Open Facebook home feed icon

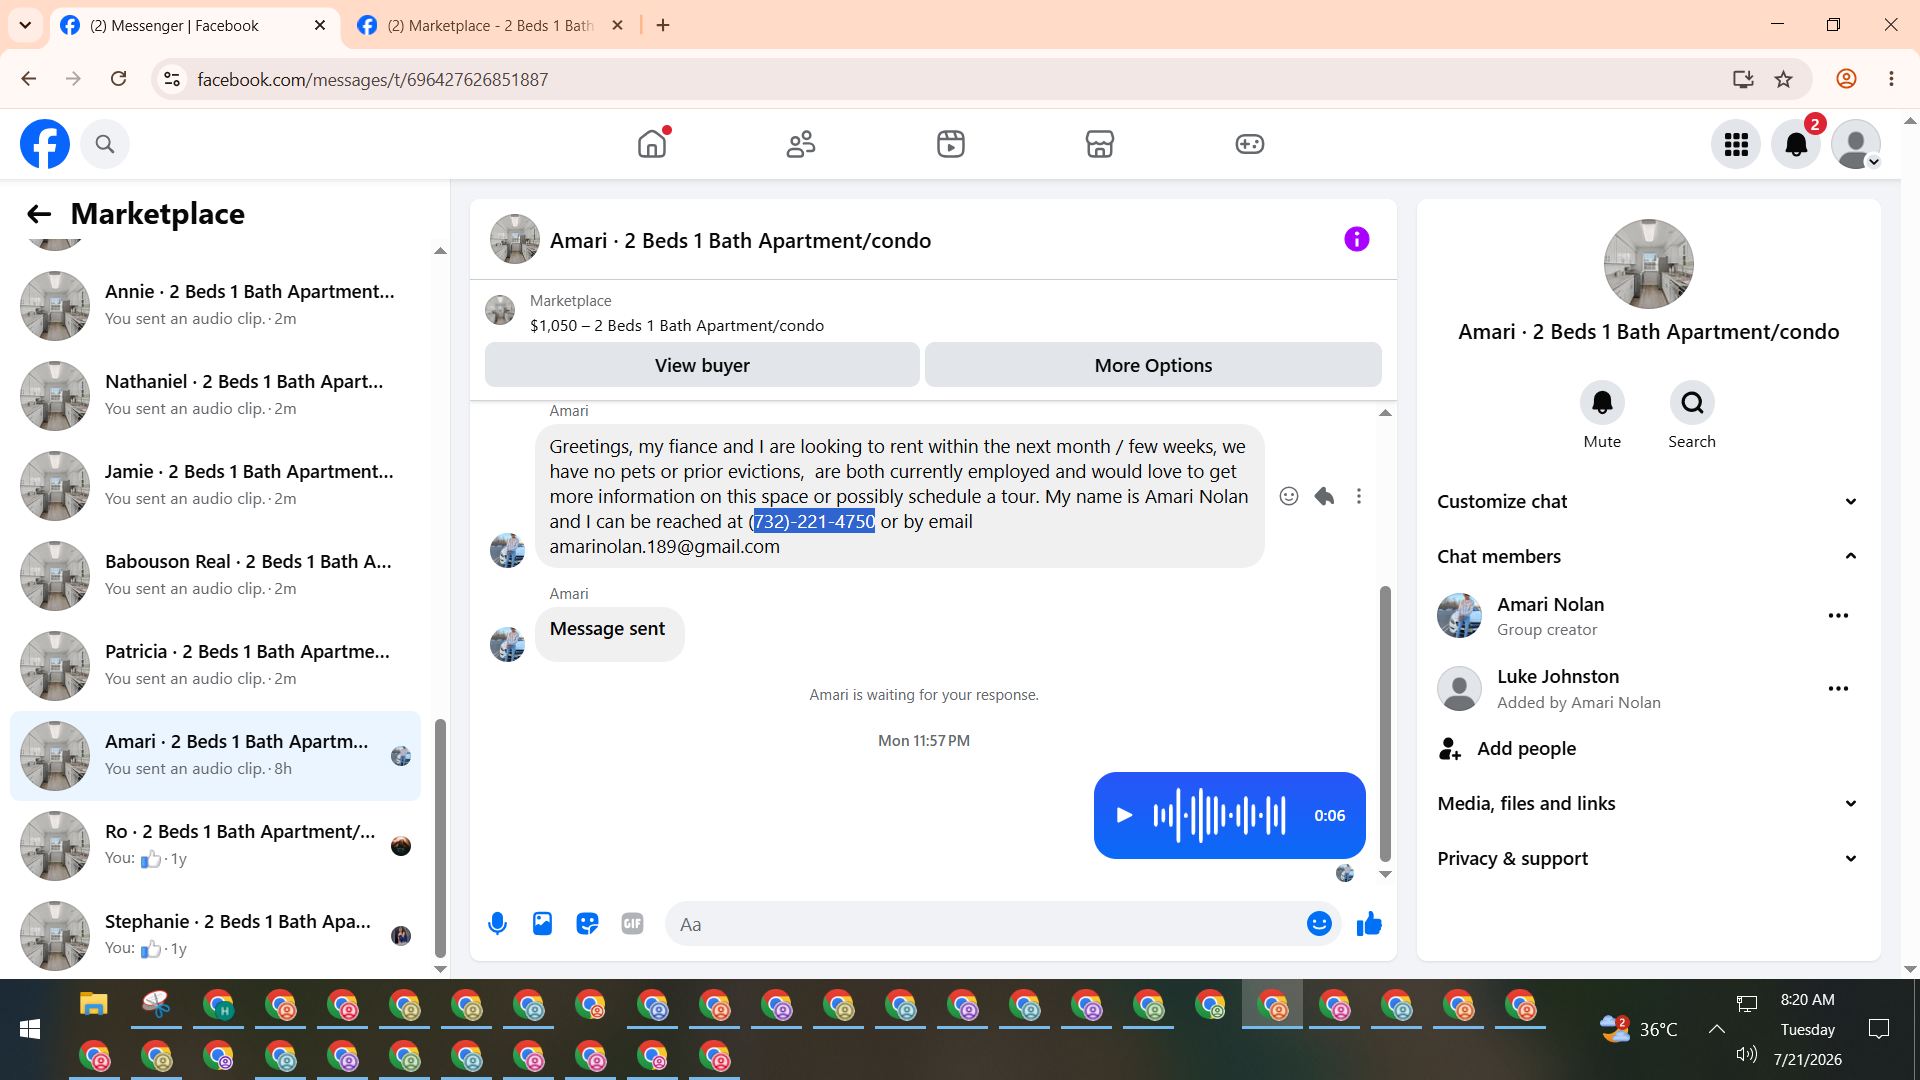coord(652,144)
